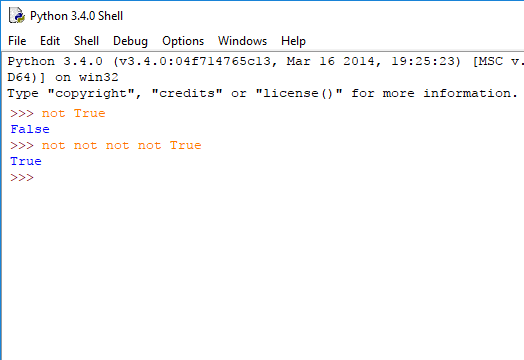The width and height of the screenshot is (524, 360).
Task: Click the Python IDLE icon in title bar
Action: (17, 16)
